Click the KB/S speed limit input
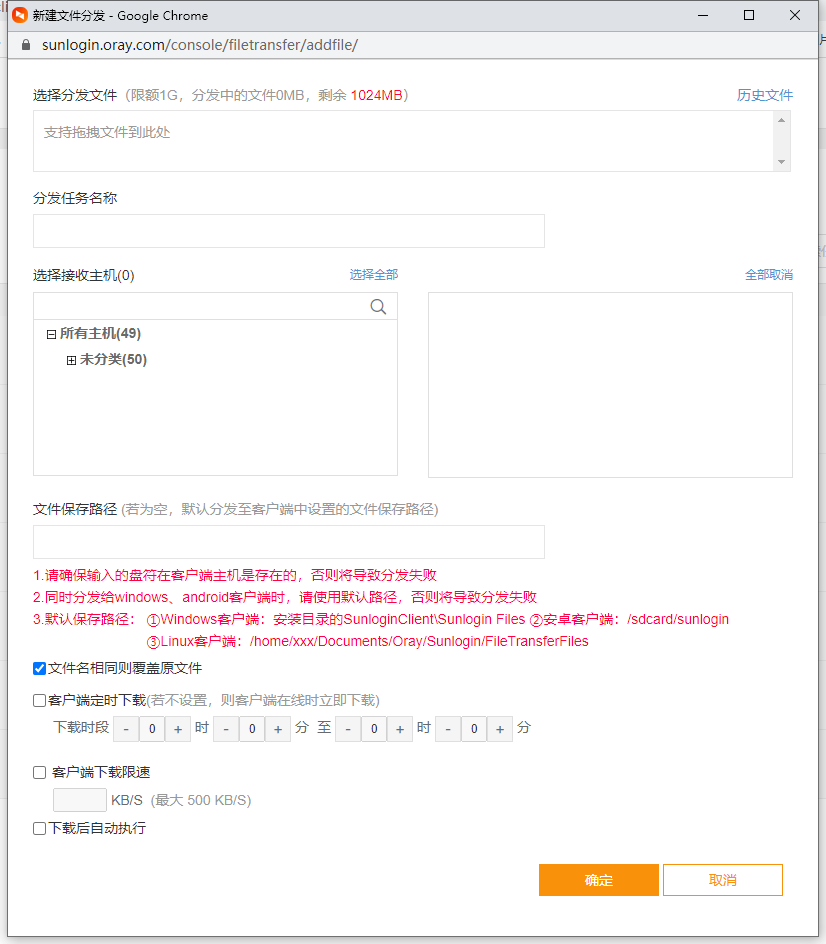The height and width of the screenshot is (944, 826). coord(80,800)
